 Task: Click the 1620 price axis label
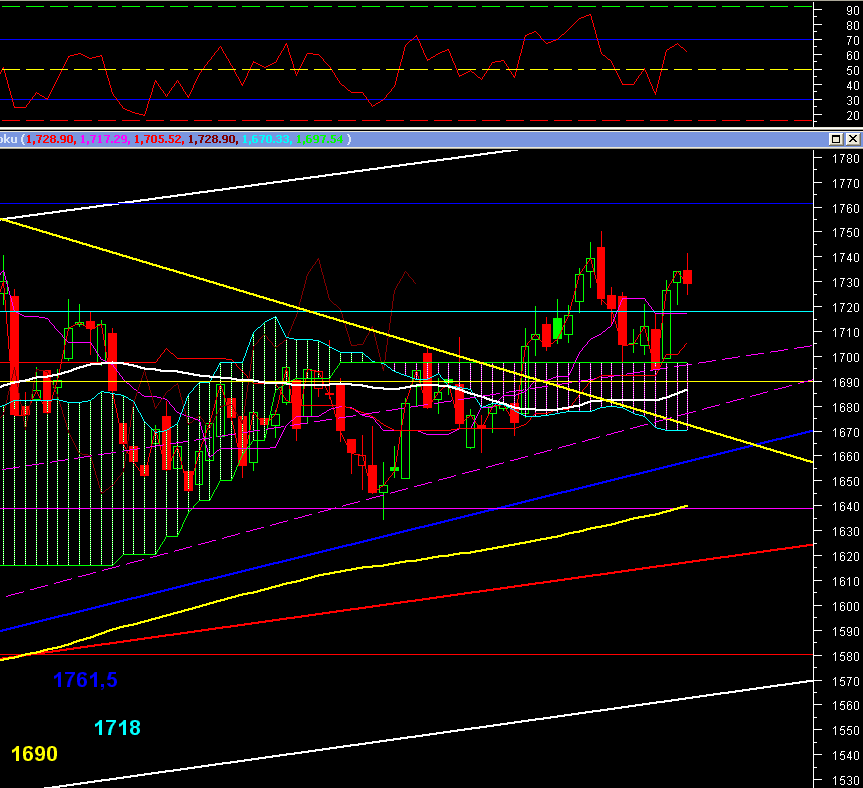[845, 557]
